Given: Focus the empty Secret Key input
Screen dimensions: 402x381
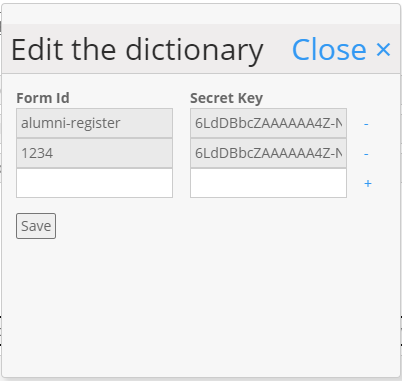Looking at the screenshot, I should click(268, 183).
